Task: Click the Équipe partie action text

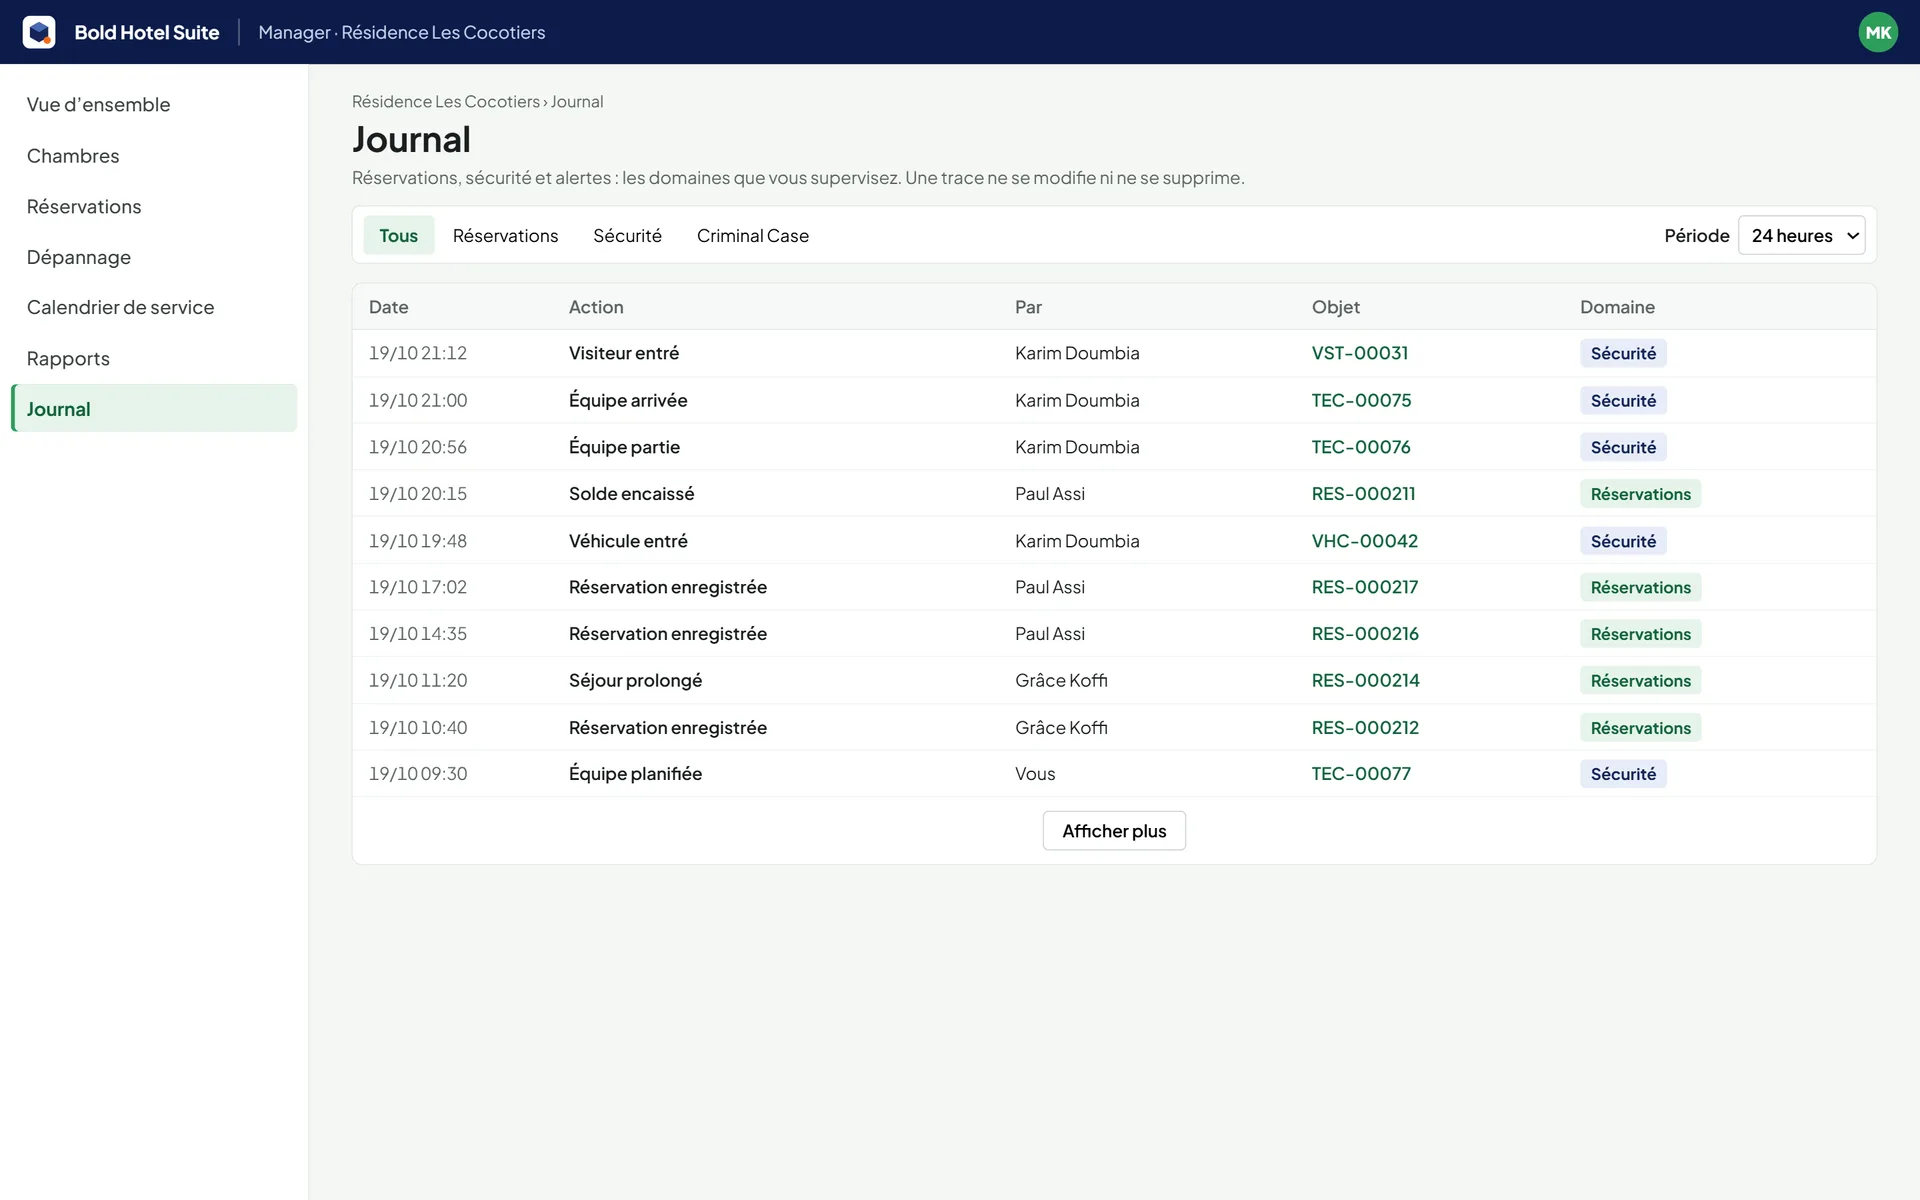Action: click(624, 447)
